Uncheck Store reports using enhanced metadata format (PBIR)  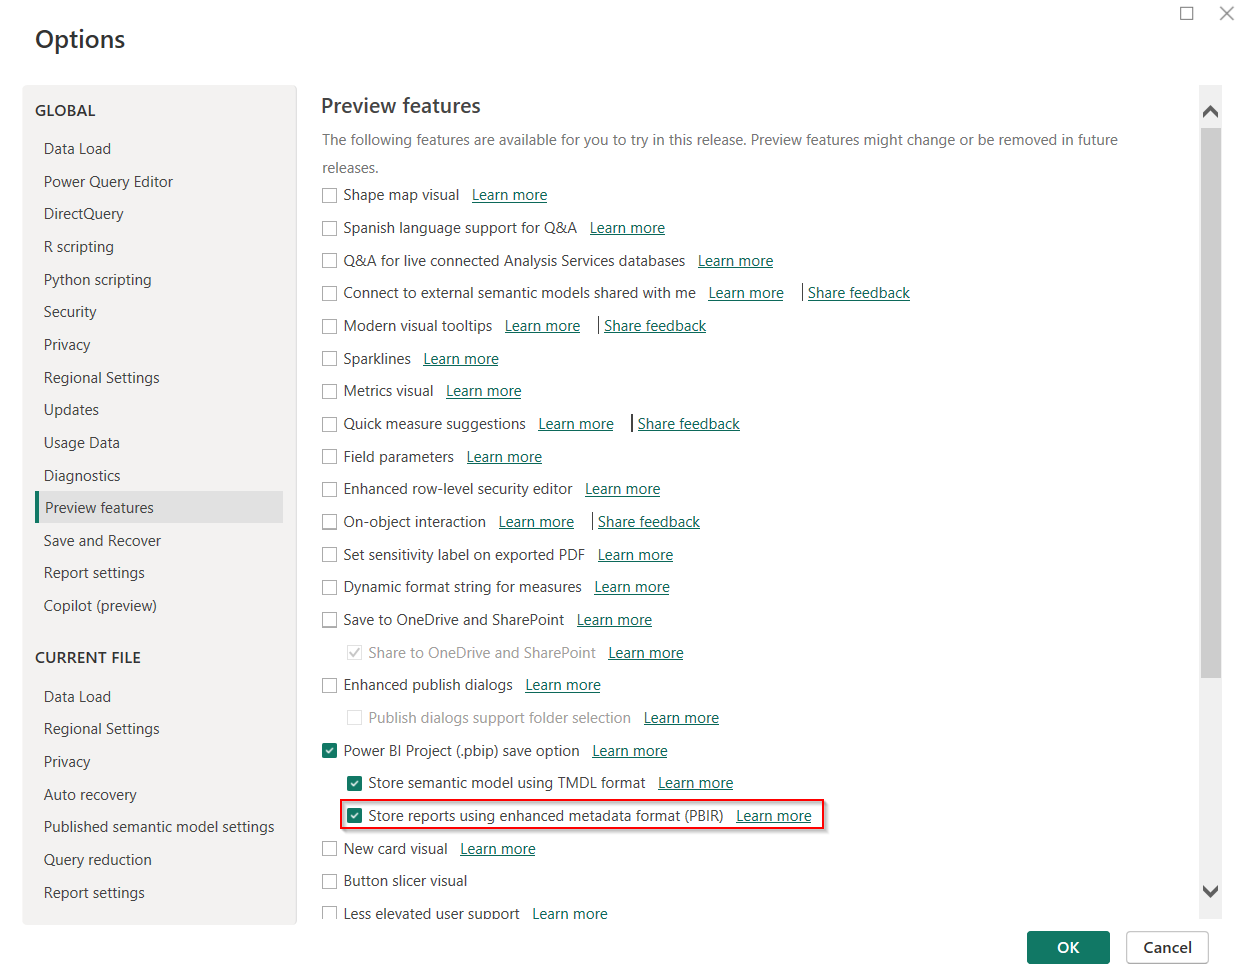(354, 816)
